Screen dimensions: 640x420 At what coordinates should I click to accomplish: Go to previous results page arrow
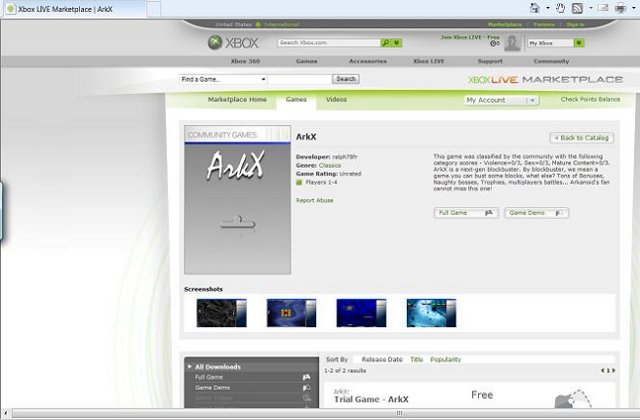[602, 371]
